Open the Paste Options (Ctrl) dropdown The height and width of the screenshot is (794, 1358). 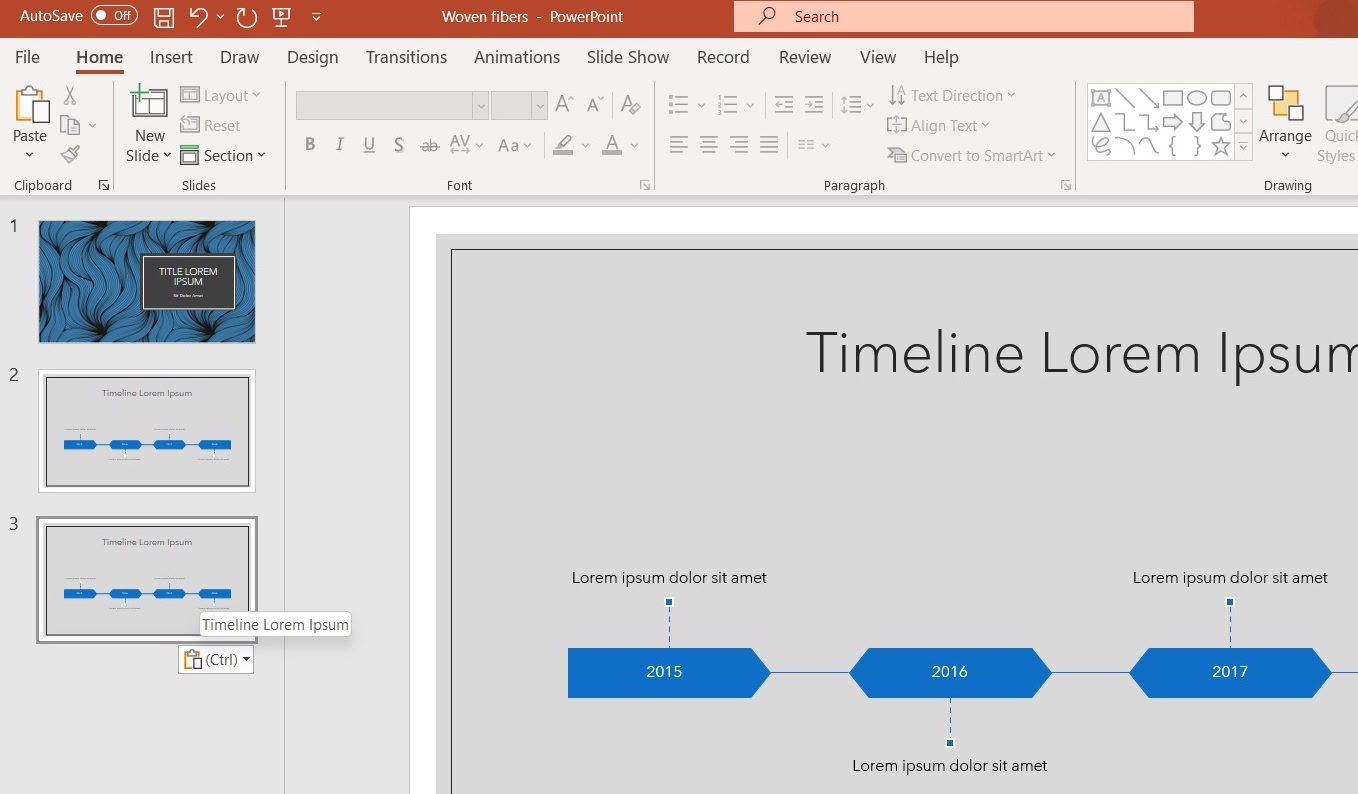point(216,660)
